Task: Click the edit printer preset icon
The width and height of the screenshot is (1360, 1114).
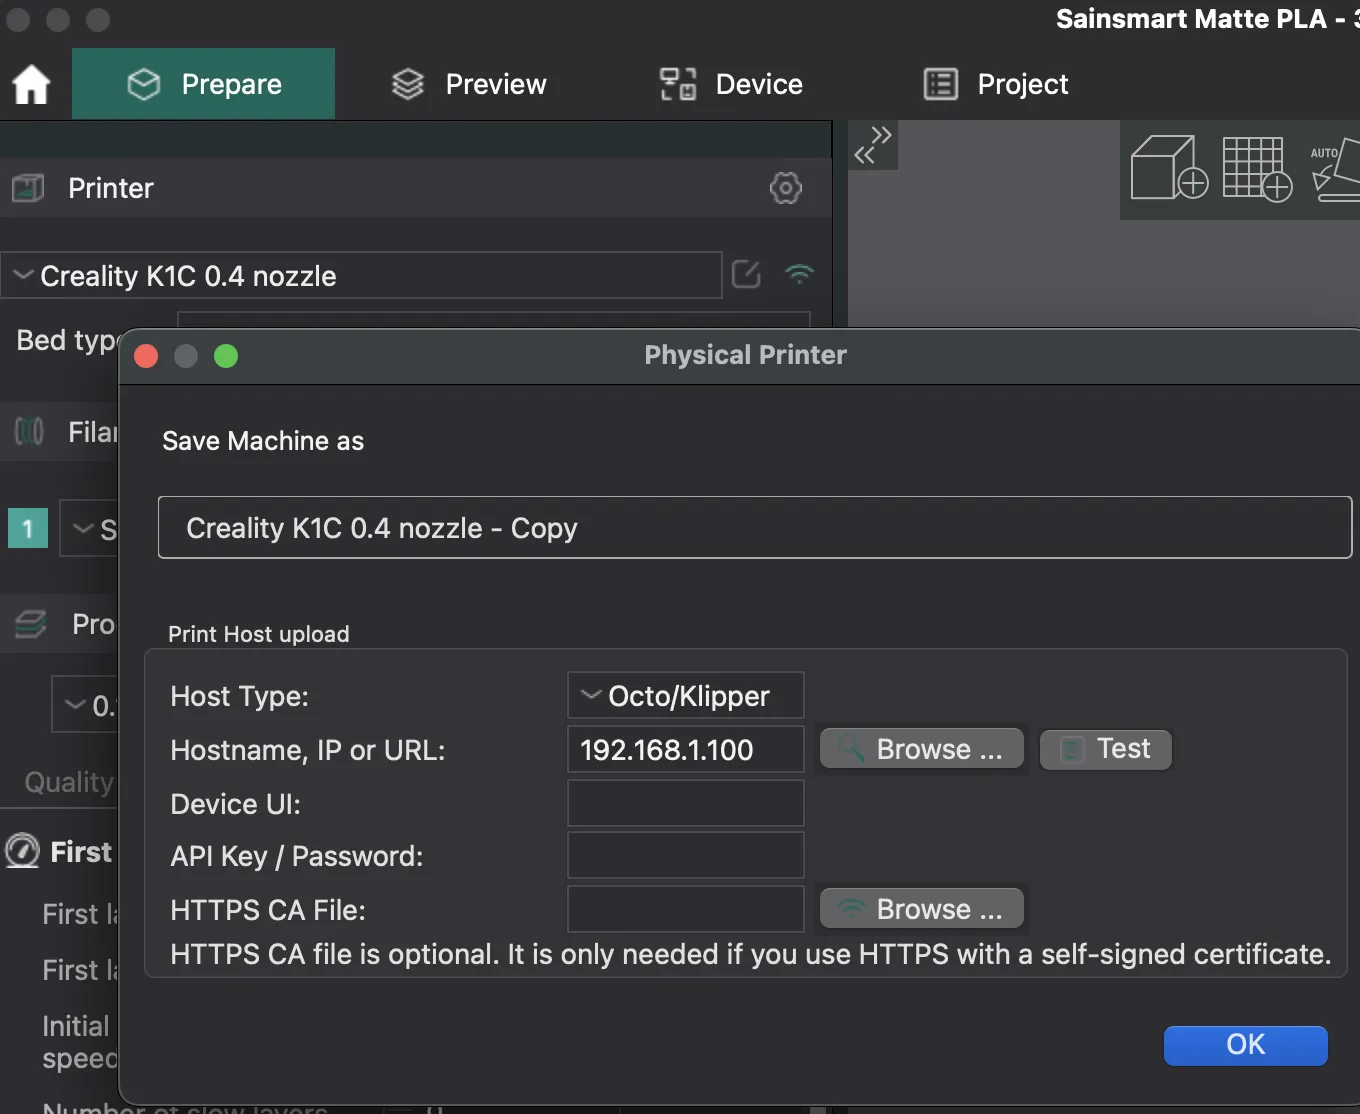Action: 746,274
